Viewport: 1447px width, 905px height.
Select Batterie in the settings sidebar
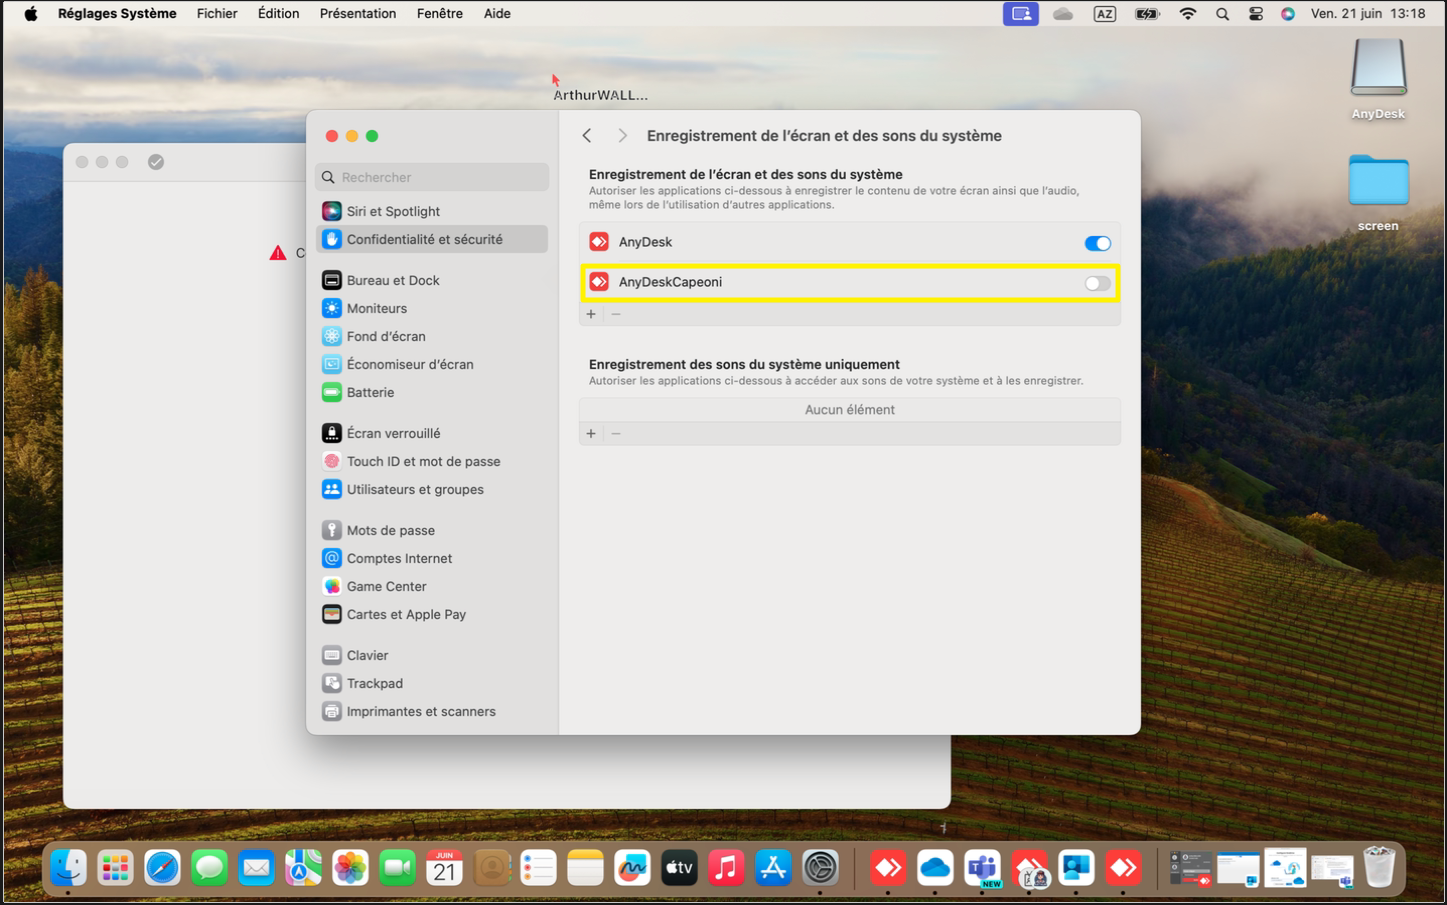tap(432, 392)
